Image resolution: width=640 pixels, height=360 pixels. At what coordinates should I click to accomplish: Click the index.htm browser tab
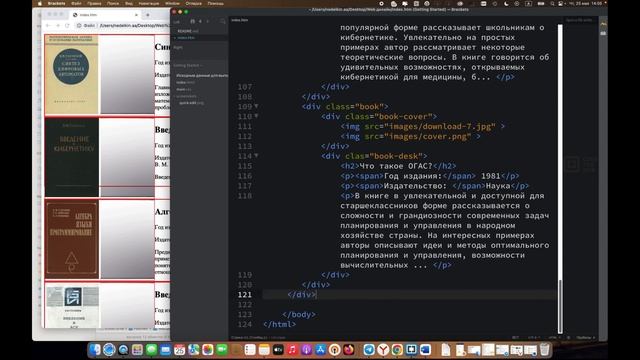click(x=106, y=15)
